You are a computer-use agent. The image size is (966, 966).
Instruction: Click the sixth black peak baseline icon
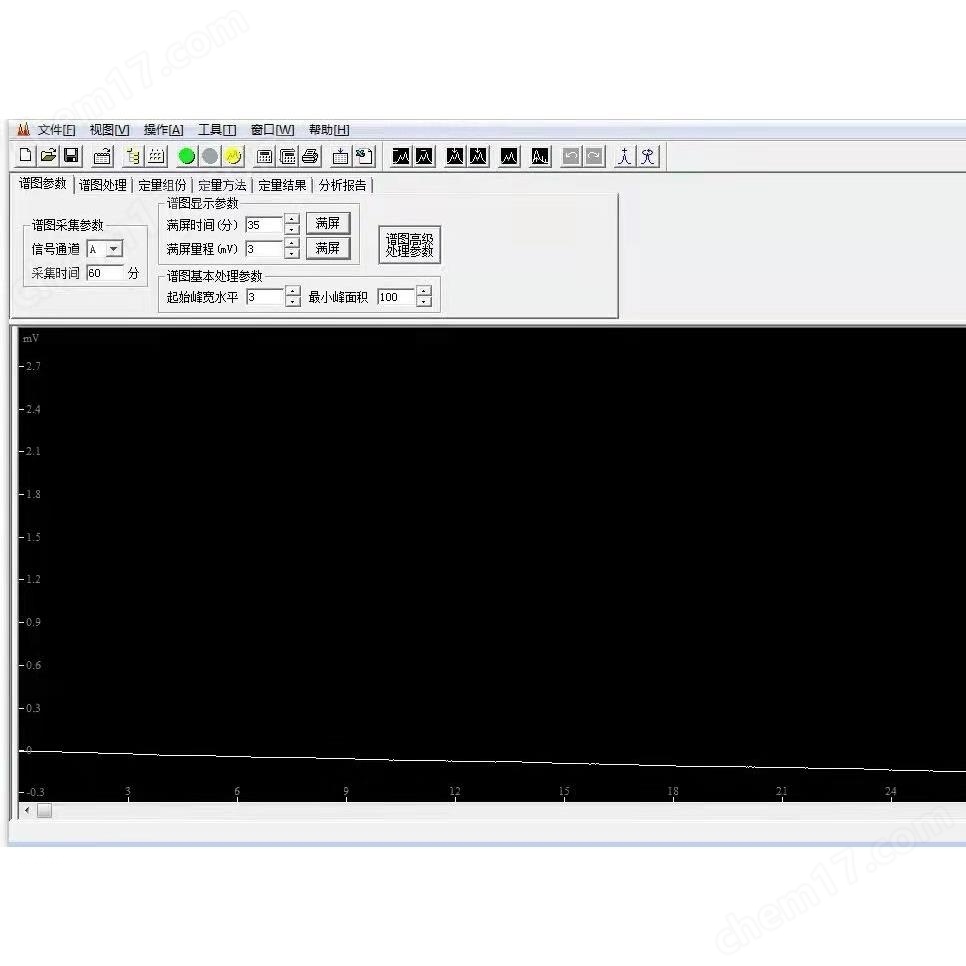(540, 156)
